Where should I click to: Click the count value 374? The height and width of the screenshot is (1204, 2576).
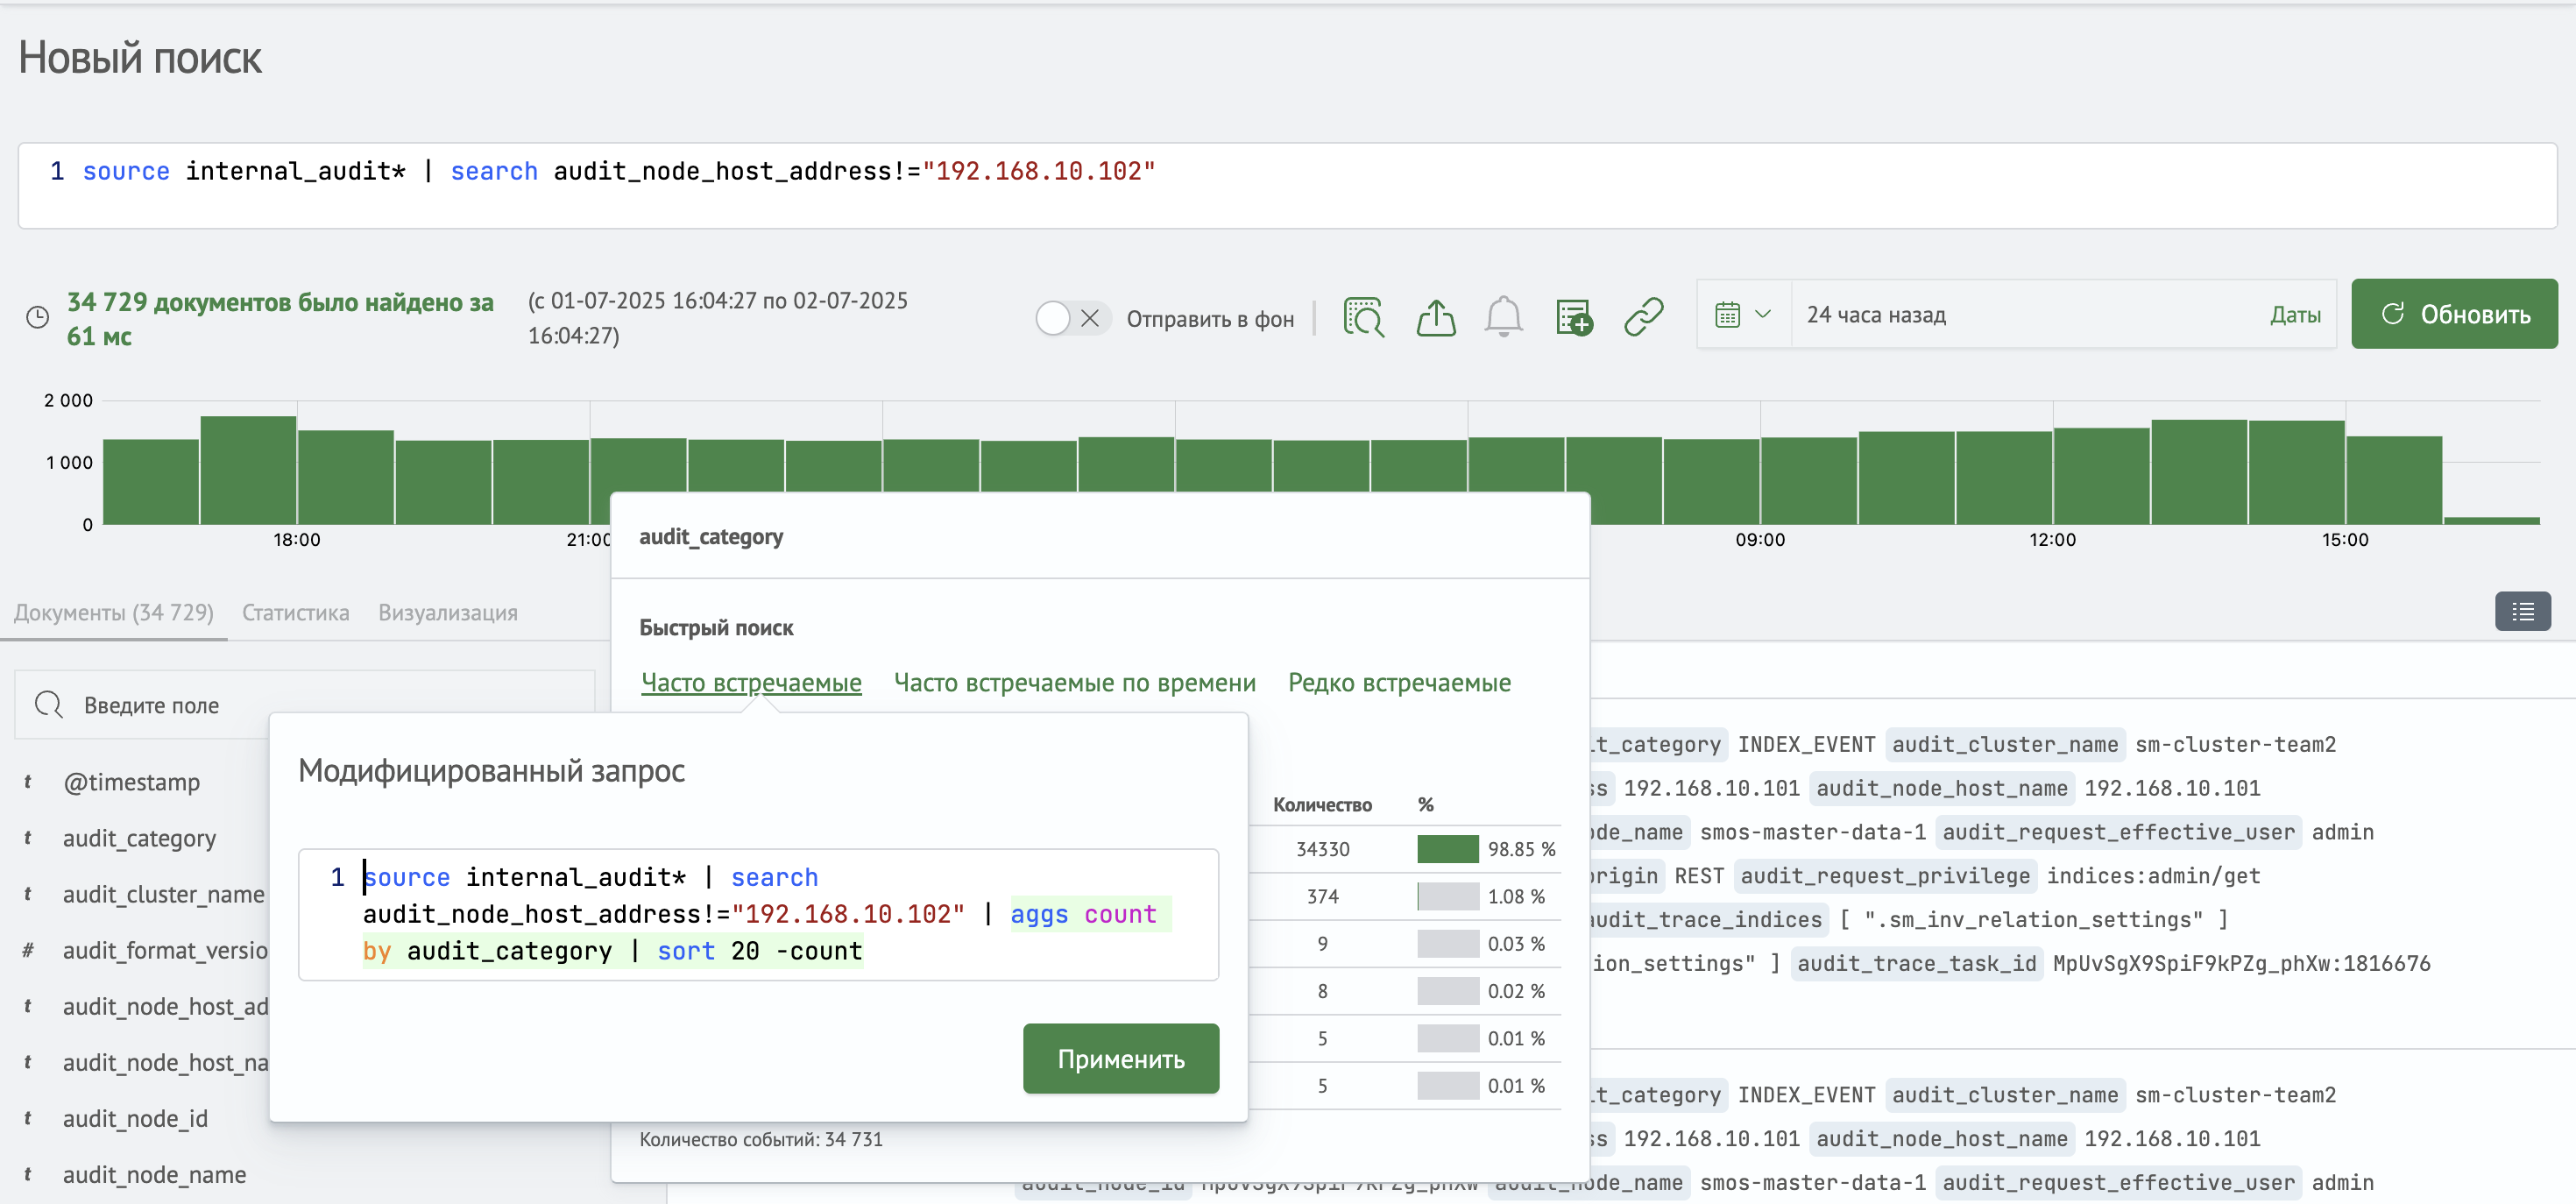coord(1322,896)
